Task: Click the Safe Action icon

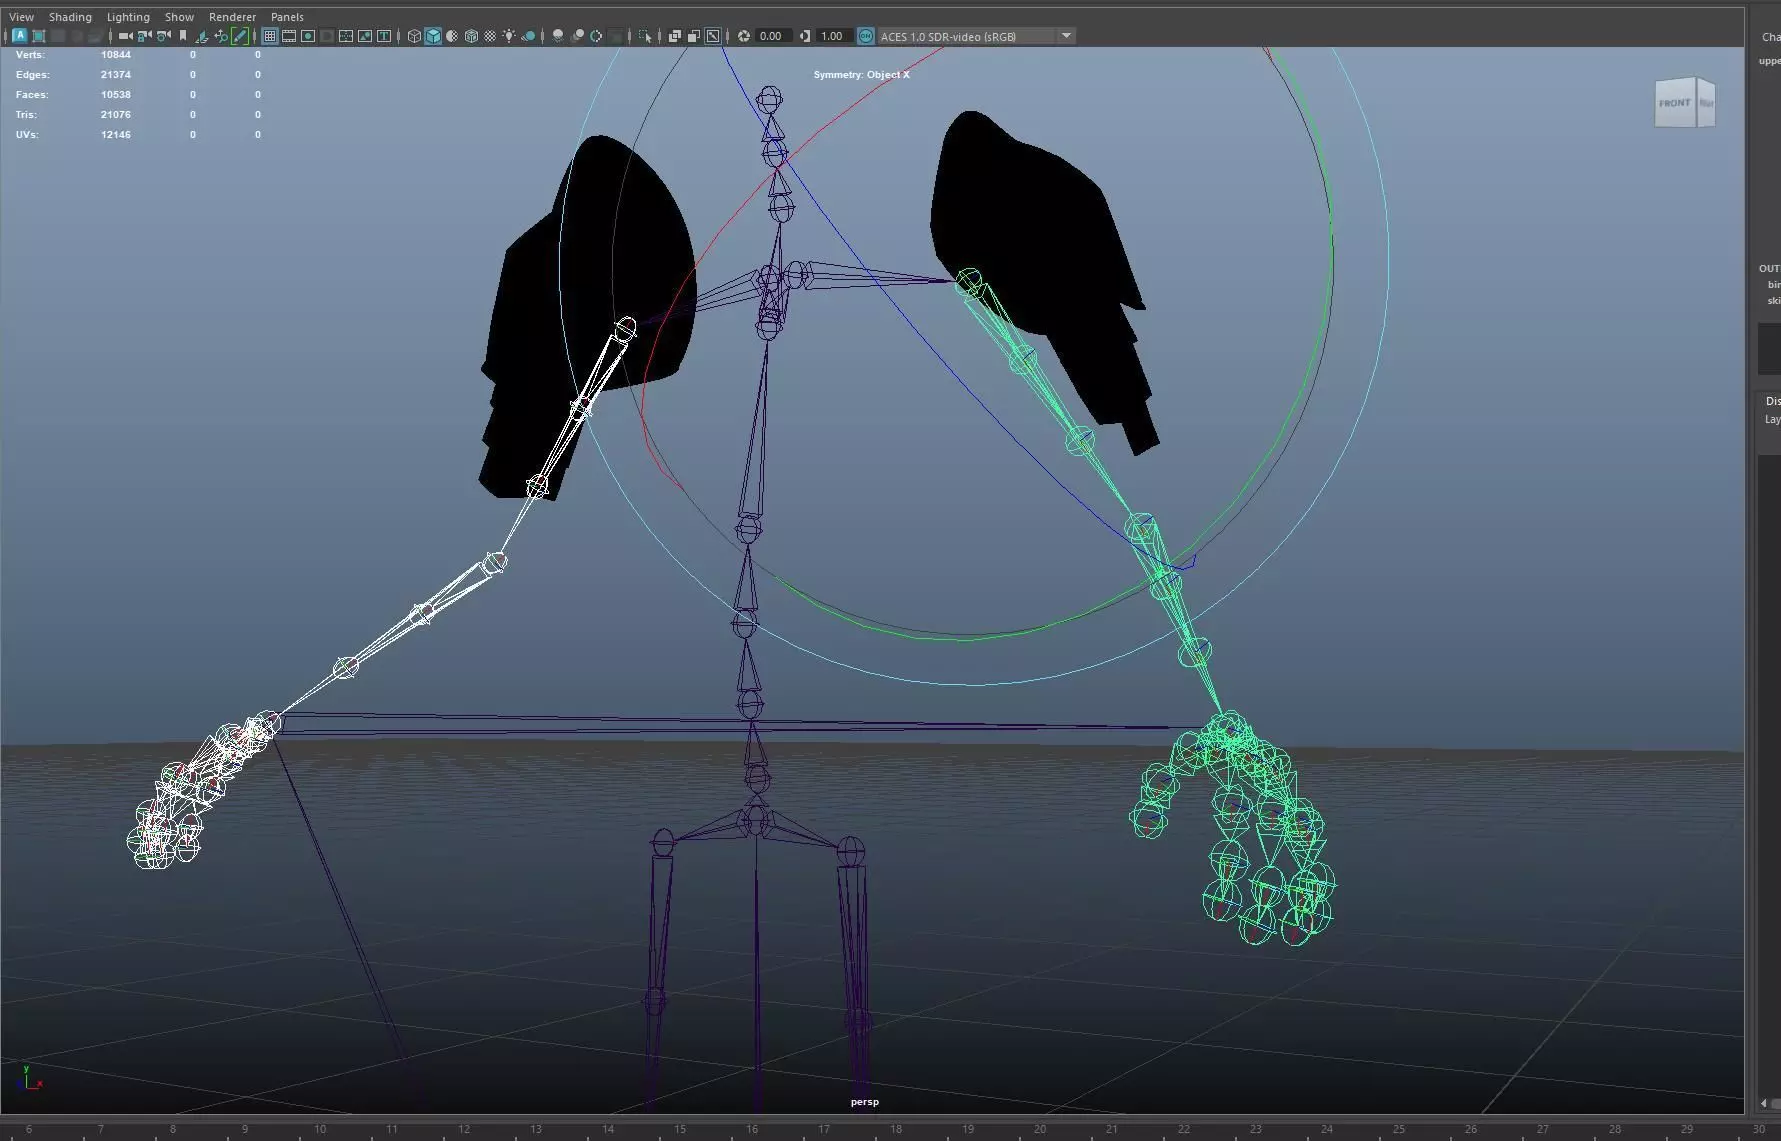Action: pos(365,36)
